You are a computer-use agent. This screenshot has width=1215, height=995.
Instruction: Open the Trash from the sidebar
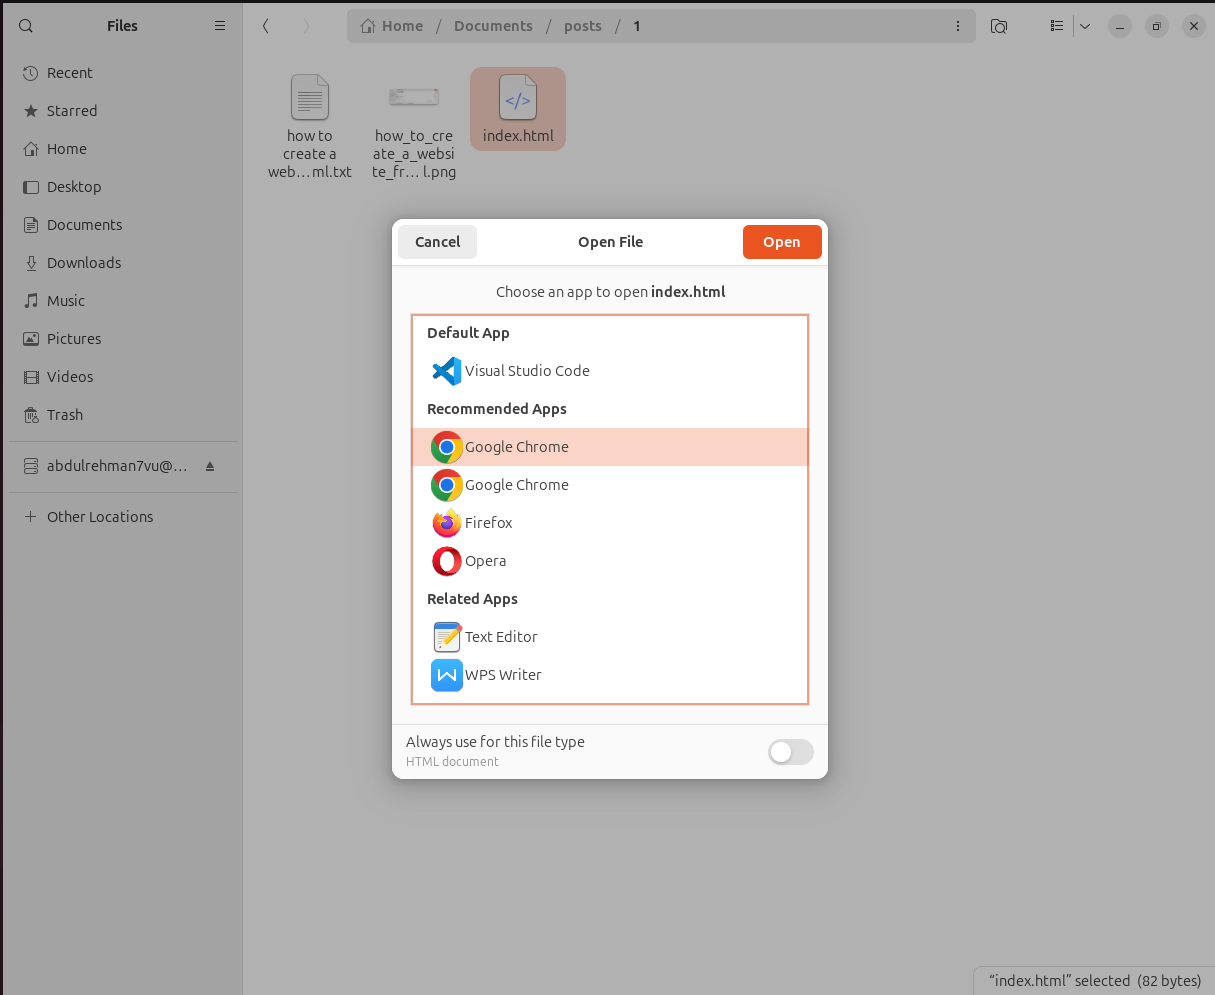click(66, 414)
